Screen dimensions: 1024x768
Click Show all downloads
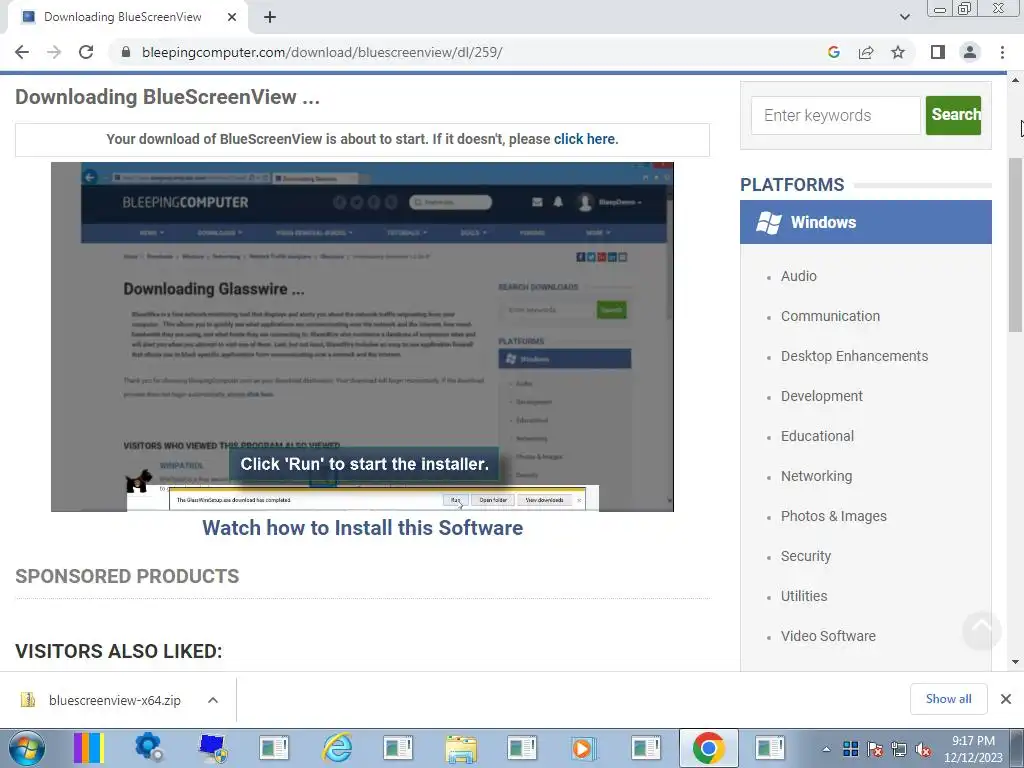point(948,699)
